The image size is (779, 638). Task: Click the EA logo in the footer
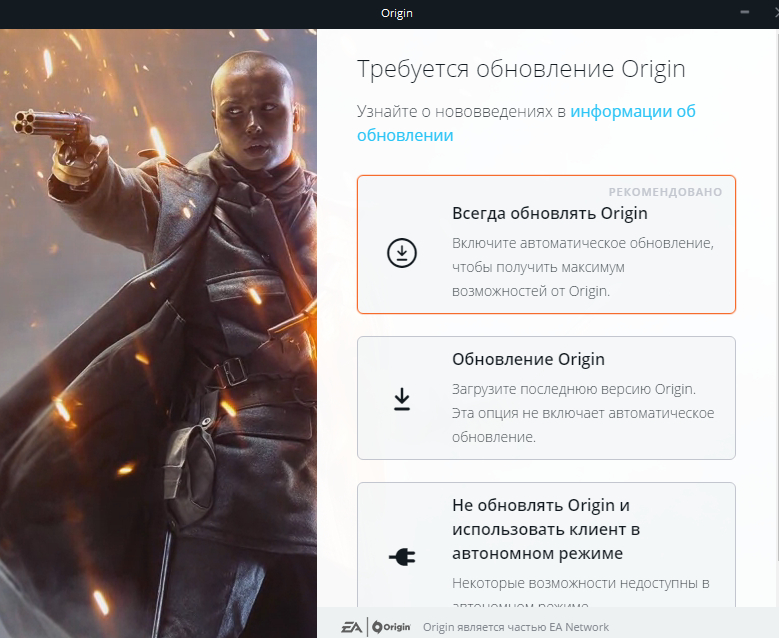[352, 627]
